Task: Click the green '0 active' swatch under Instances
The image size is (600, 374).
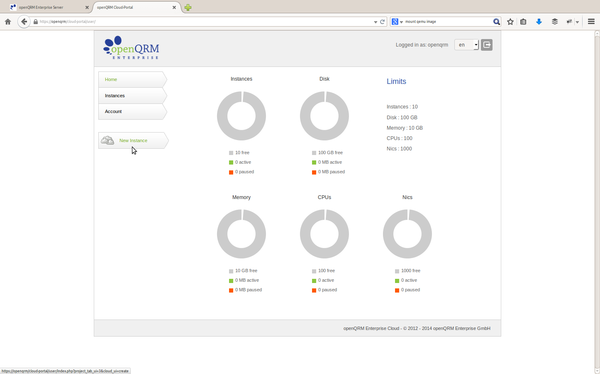Action: [x=231, y=162]
